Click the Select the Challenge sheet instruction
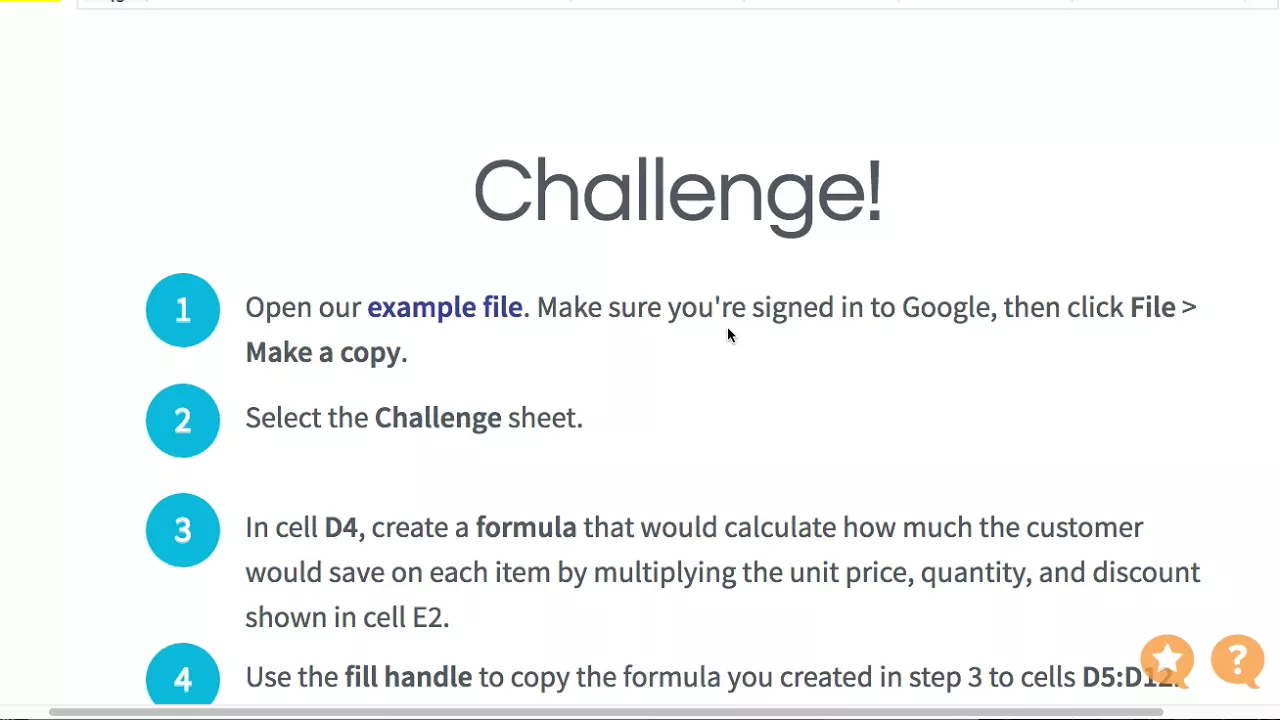1280x720 pixels. coord(414,418)
